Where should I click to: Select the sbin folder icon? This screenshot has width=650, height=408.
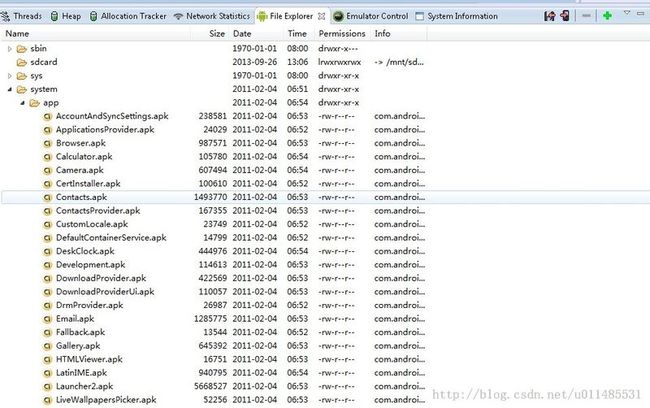tap(22, 49)
